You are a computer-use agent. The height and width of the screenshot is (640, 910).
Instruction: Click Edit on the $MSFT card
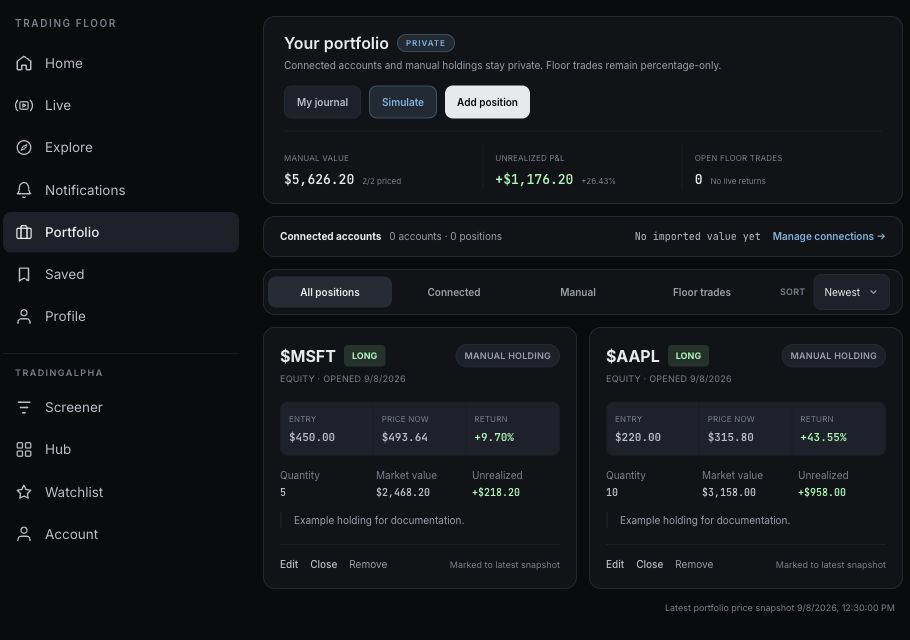point(289,564)
